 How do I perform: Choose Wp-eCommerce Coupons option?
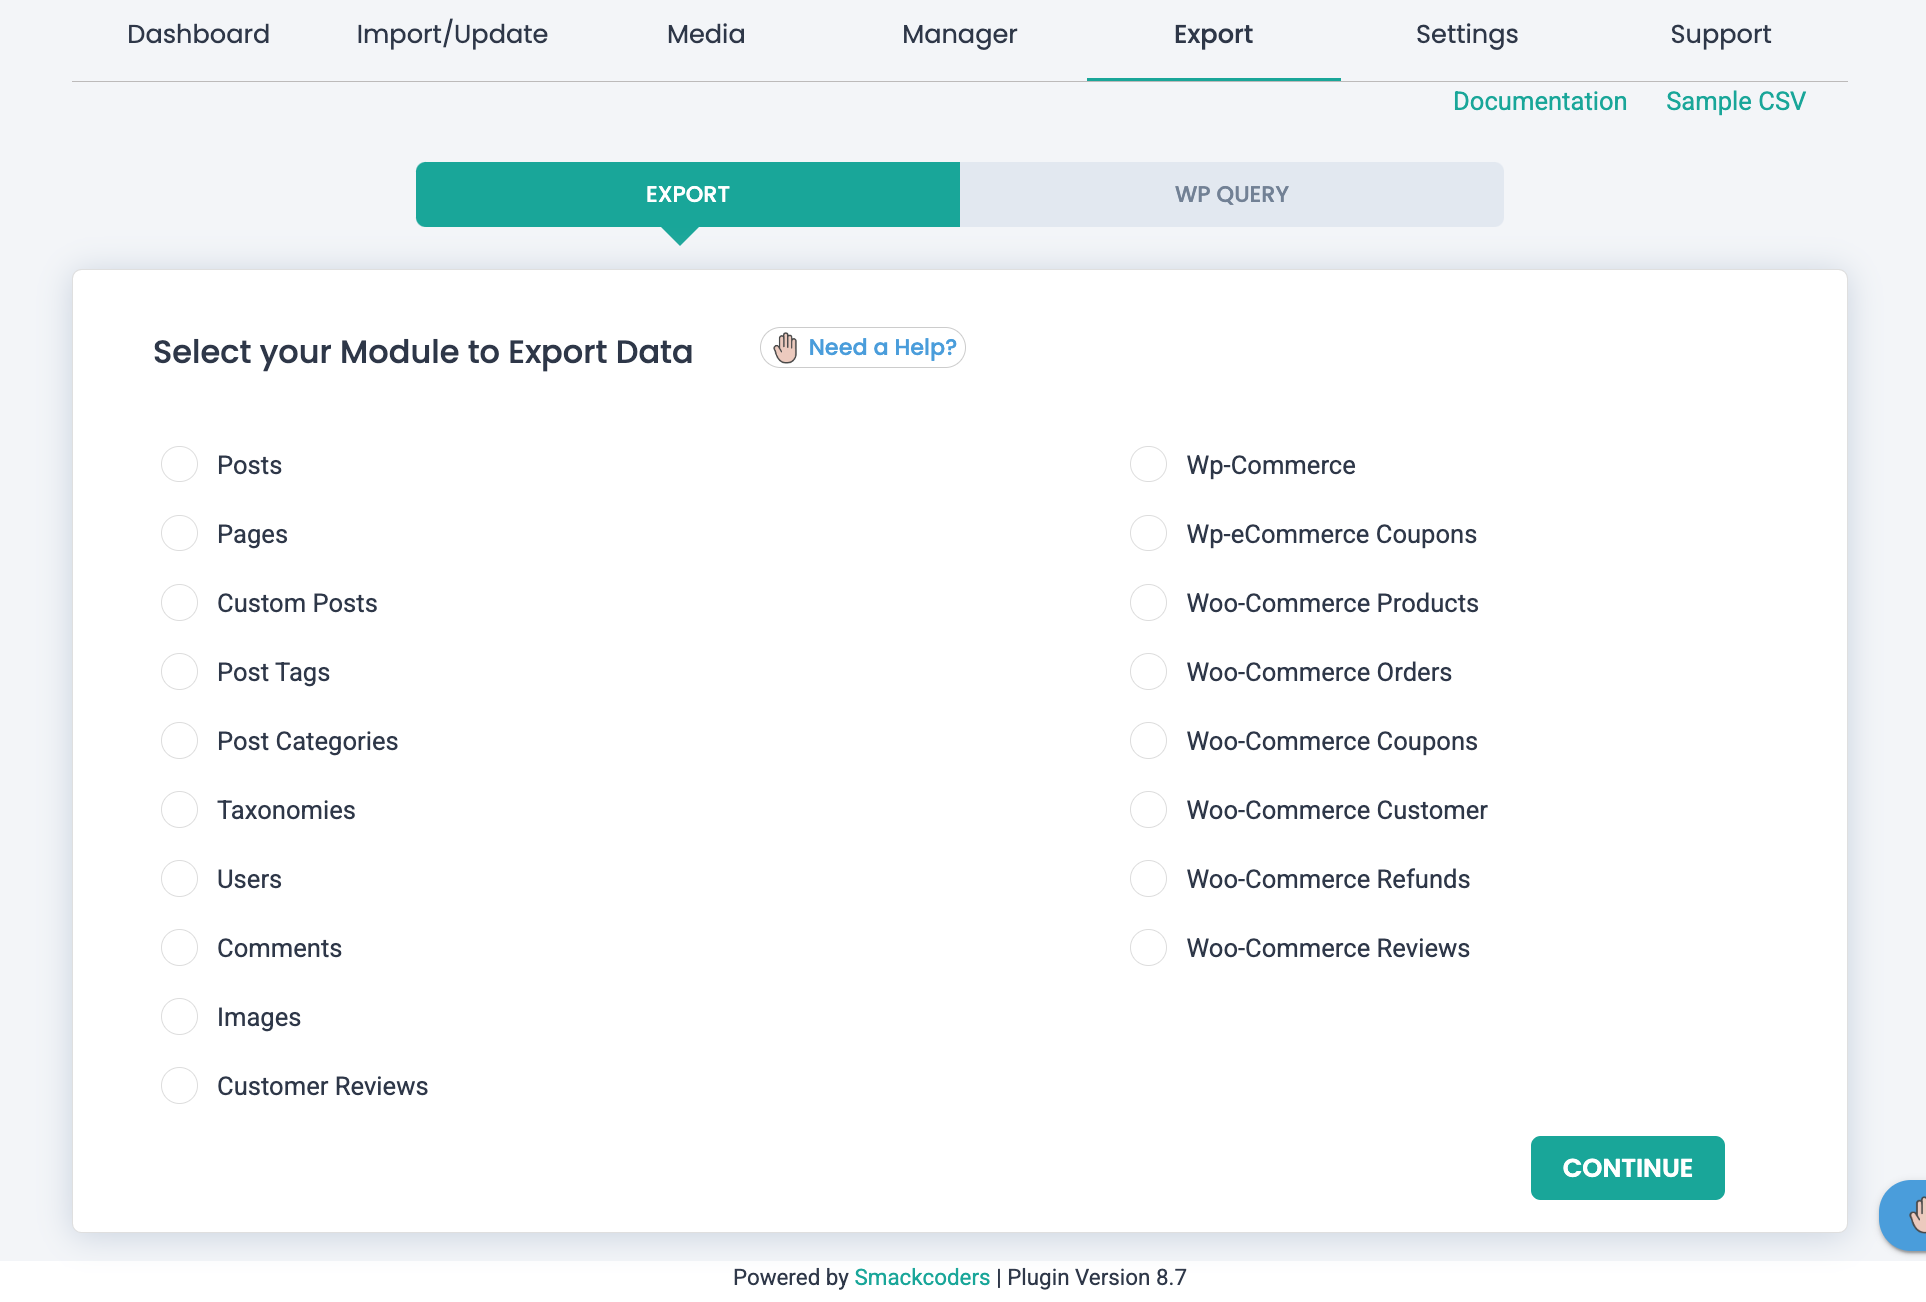pyautogui.click(x=1148, y=534)
